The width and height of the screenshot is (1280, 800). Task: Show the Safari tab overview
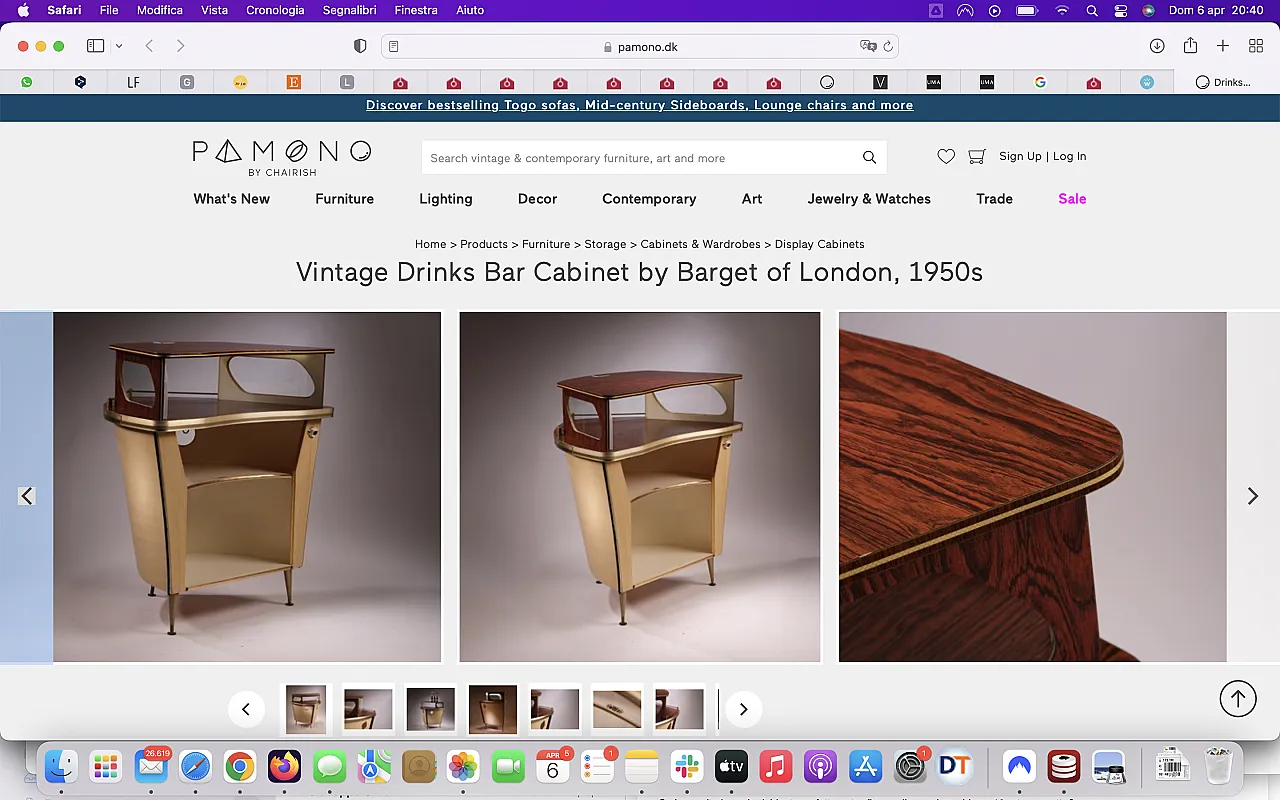[x=1256, y=46]
